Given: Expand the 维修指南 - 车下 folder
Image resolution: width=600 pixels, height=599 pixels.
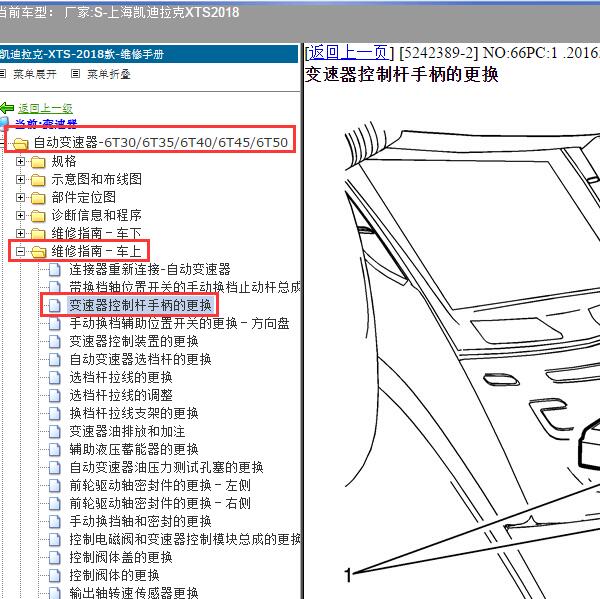Looking at the screenshot, I should (x=20, y=234).
